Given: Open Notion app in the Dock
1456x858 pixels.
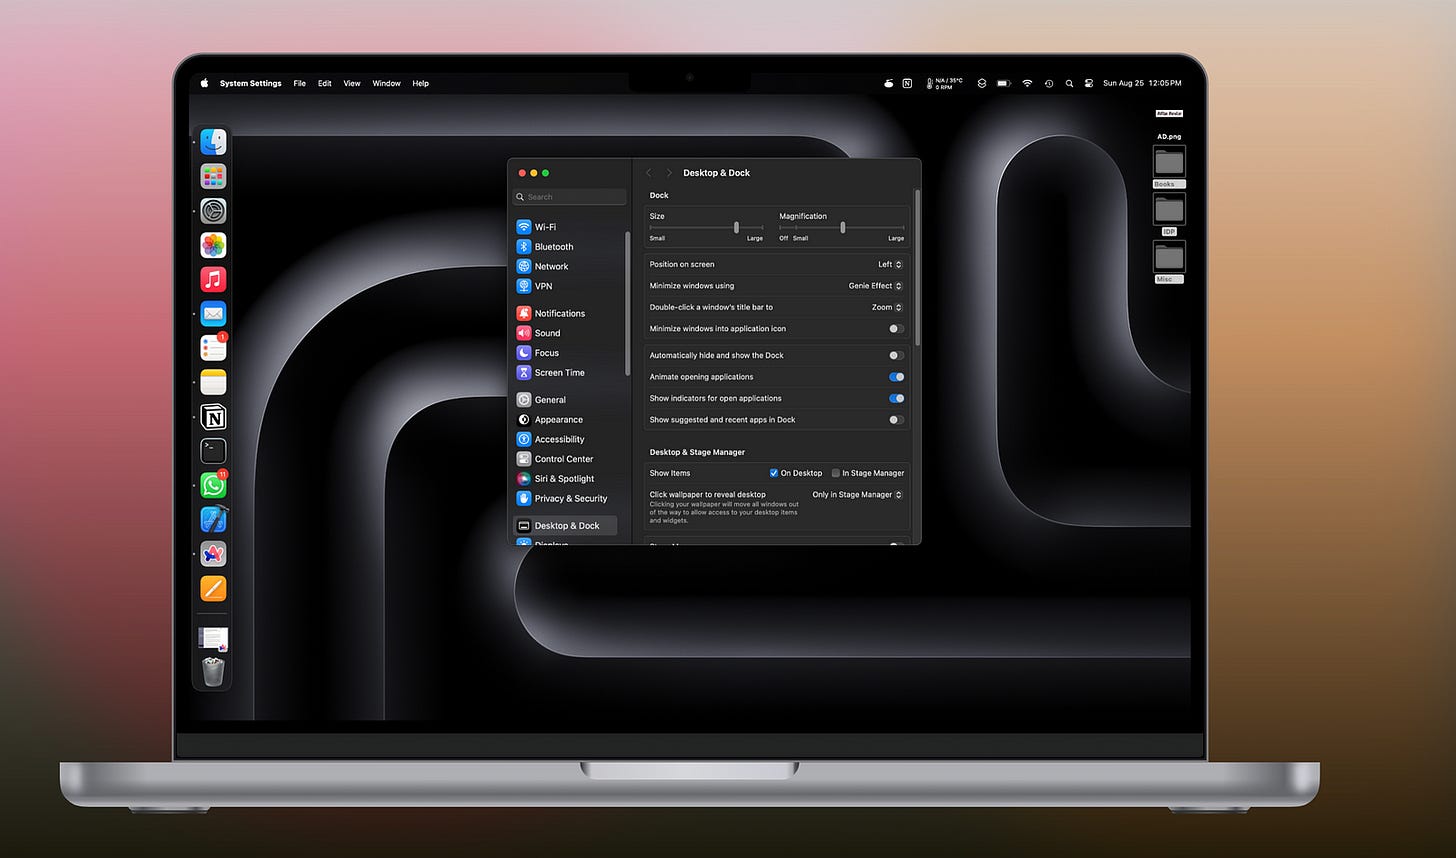Looking at the screenshot, I should click(213, 417).
